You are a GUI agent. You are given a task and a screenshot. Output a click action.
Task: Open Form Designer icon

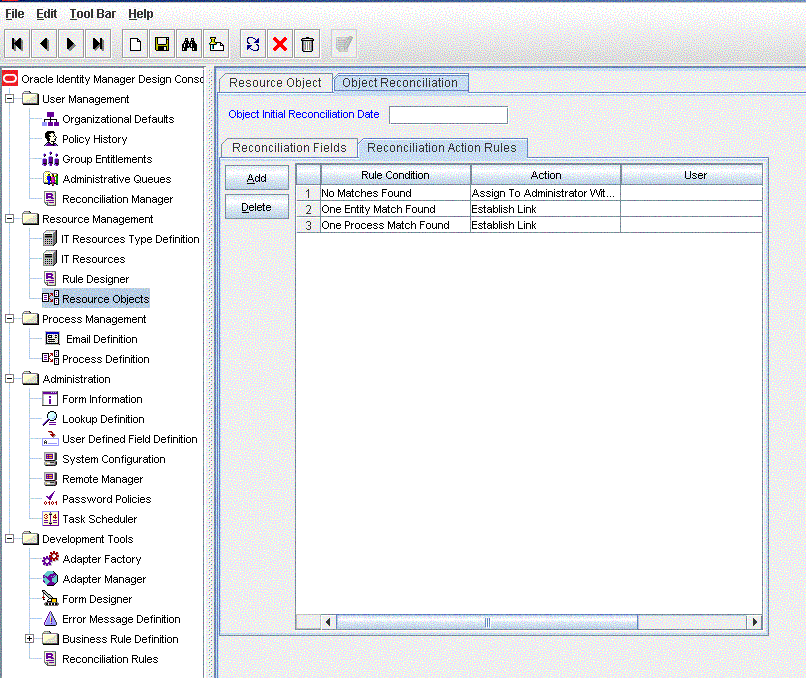[x=50, y=599]
